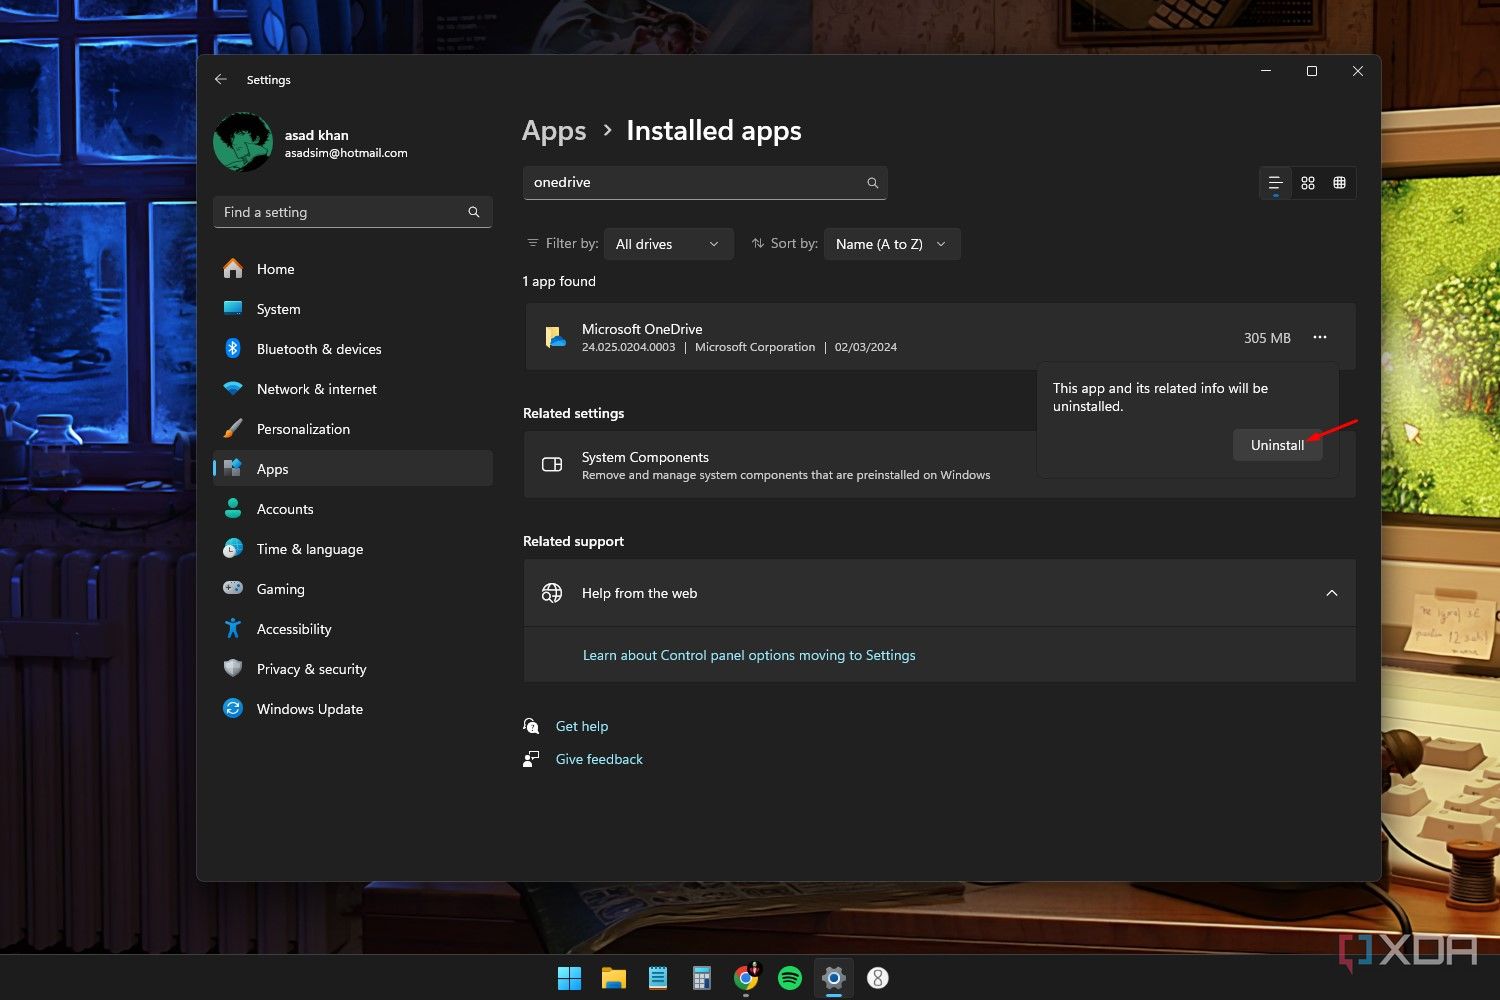Open Privacy & security settings
Viewport: 1500px width, 1000px height.
pyautogui.click(x=353, y=669)
